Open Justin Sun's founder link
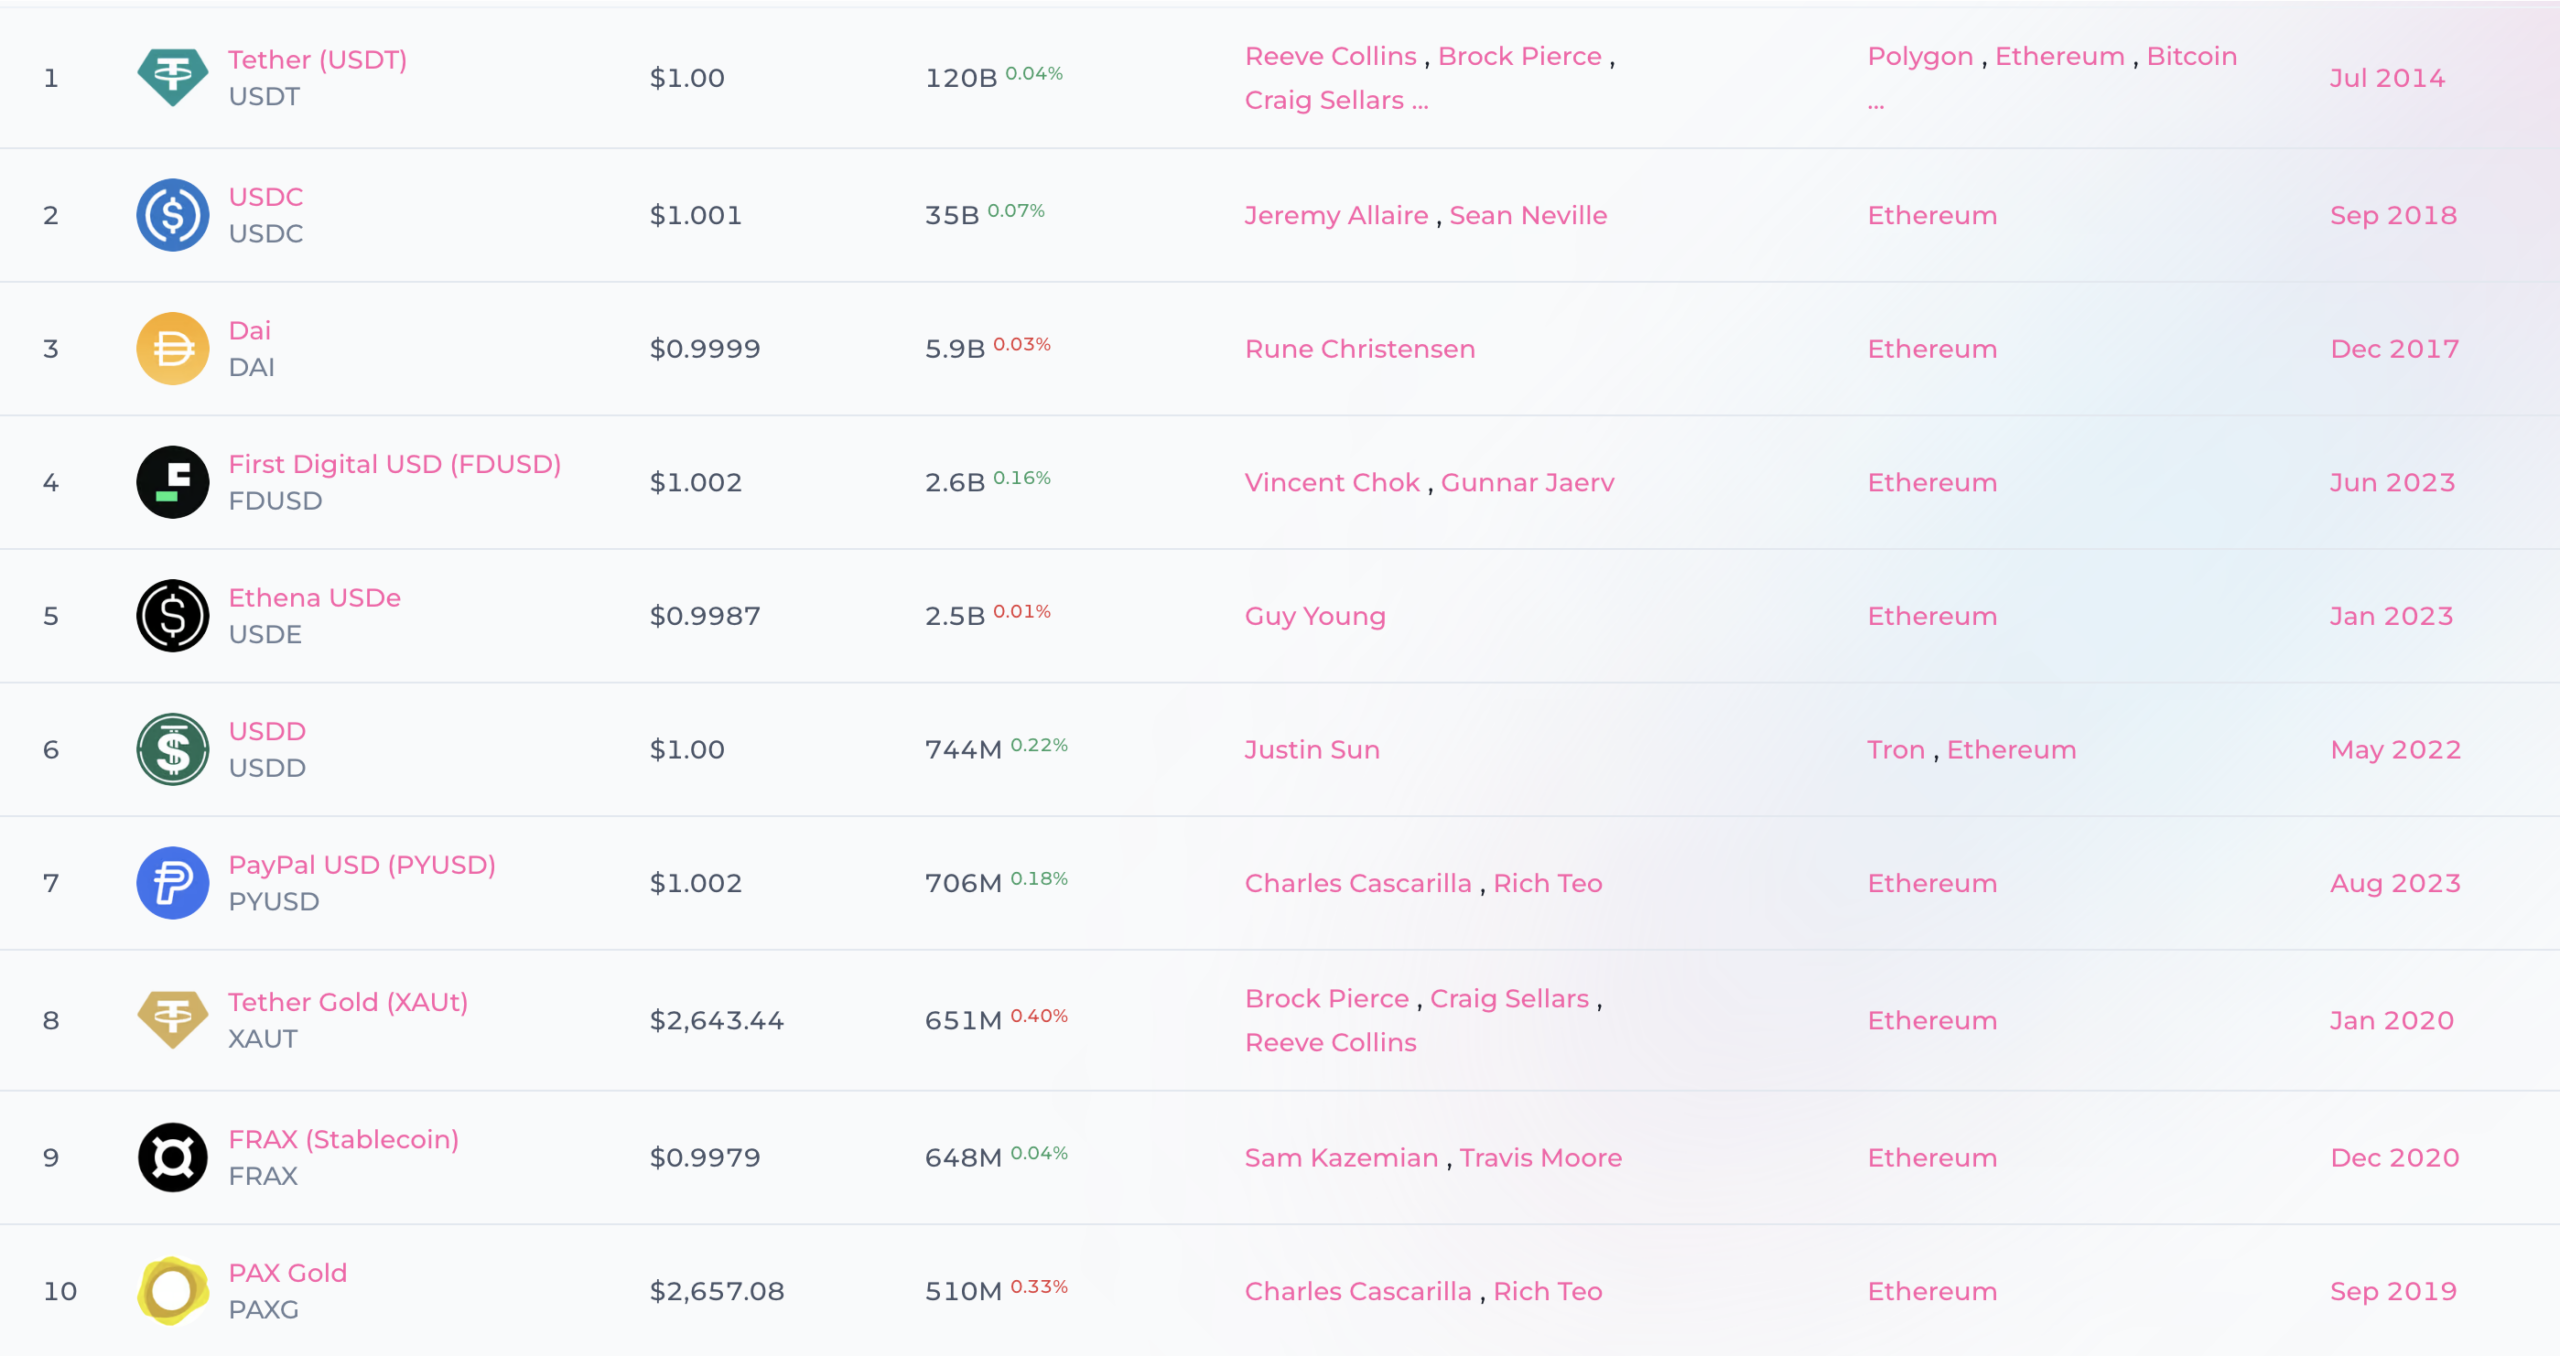The height and width of the screenshot is (1356, 2560). point(1312,749)
